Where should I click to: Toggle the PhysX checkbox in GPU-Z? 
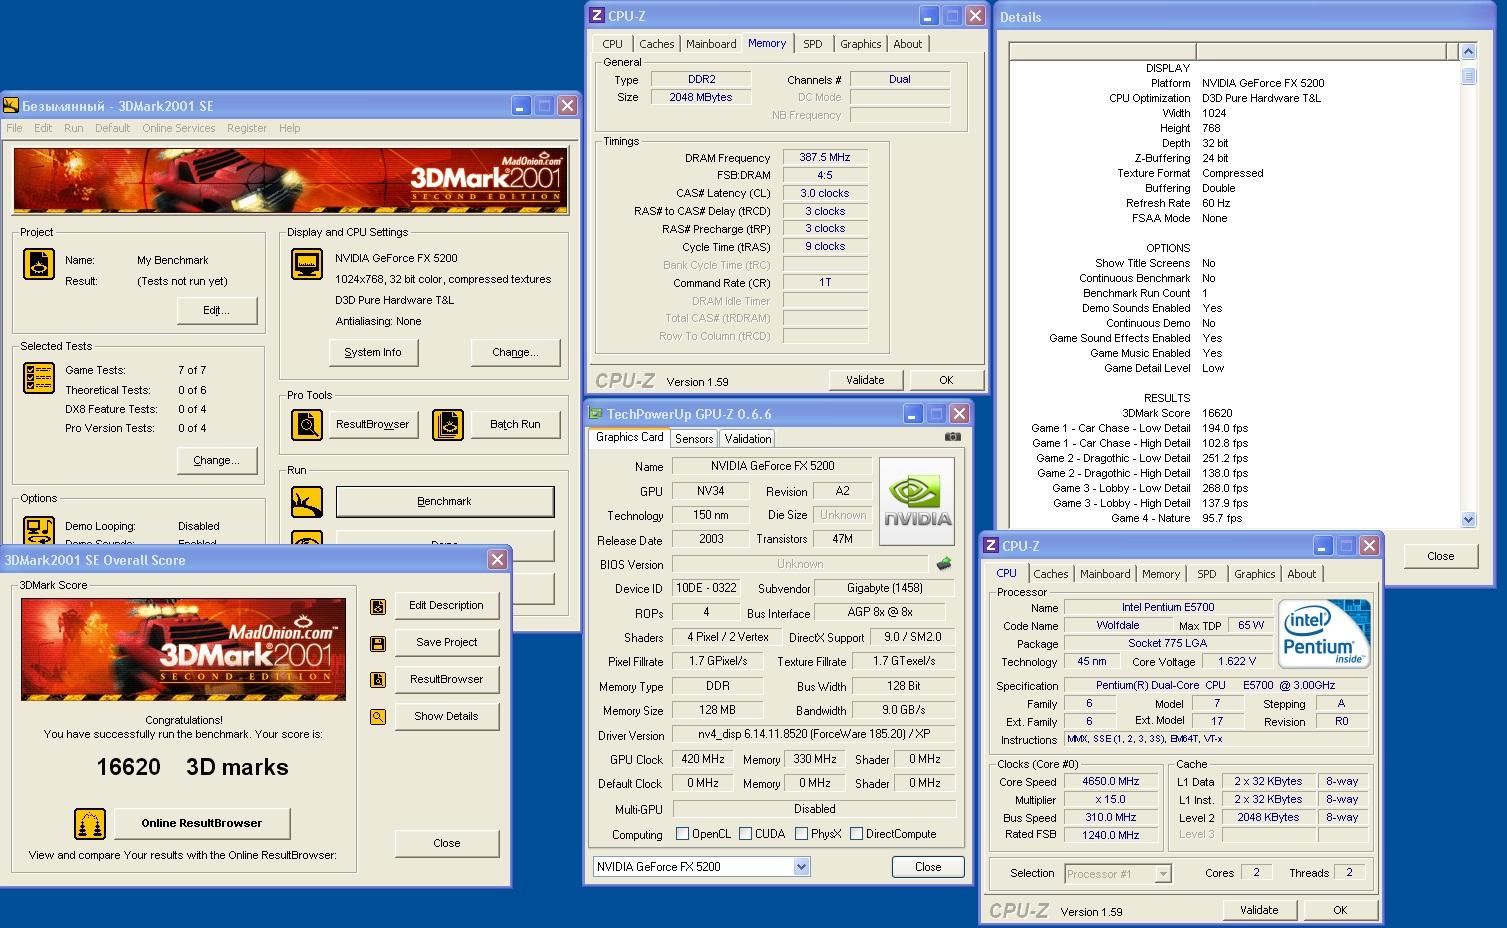(x=801, y=834)
